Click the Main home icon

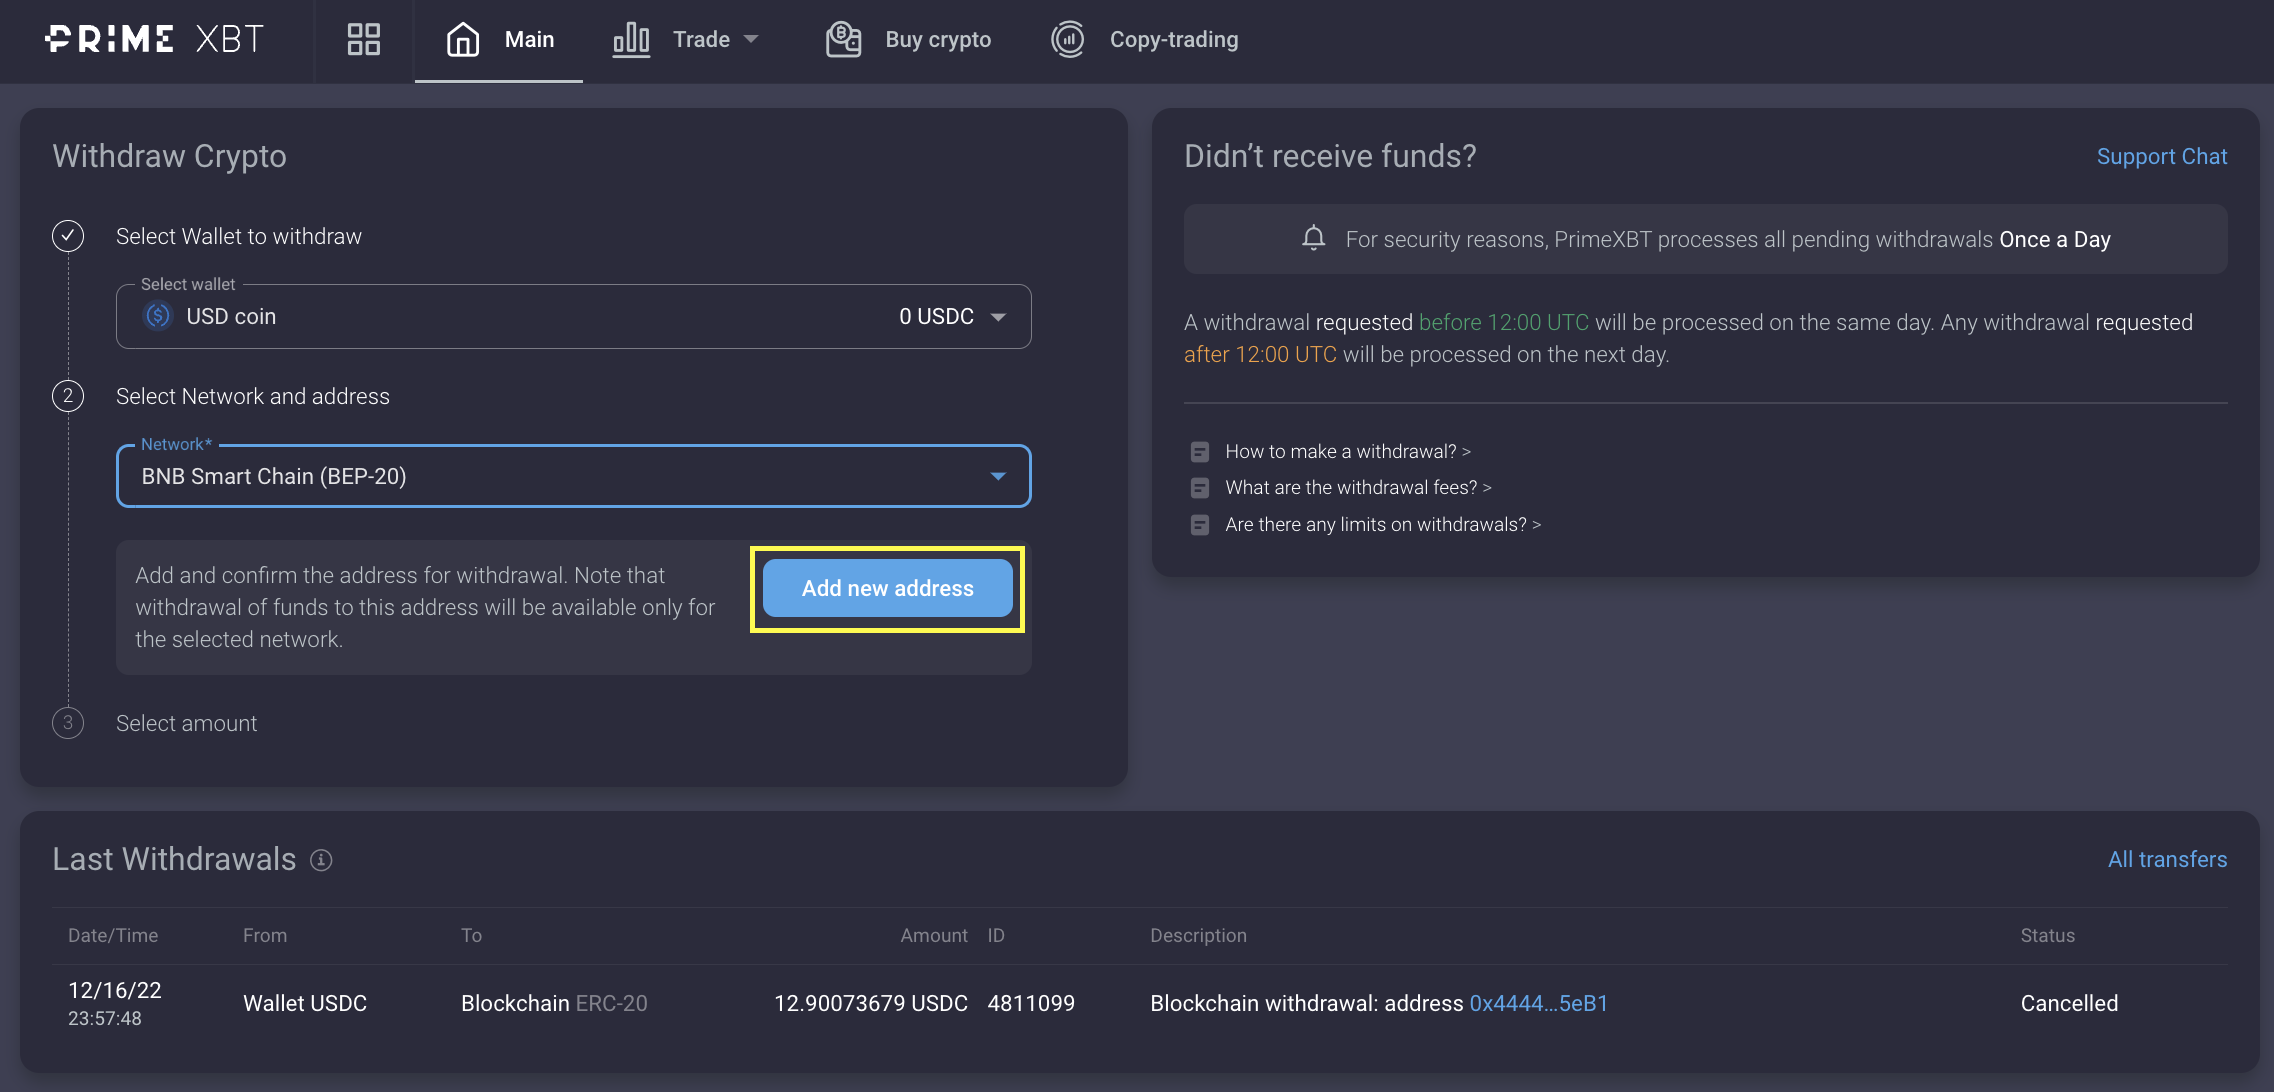[463, 40]
